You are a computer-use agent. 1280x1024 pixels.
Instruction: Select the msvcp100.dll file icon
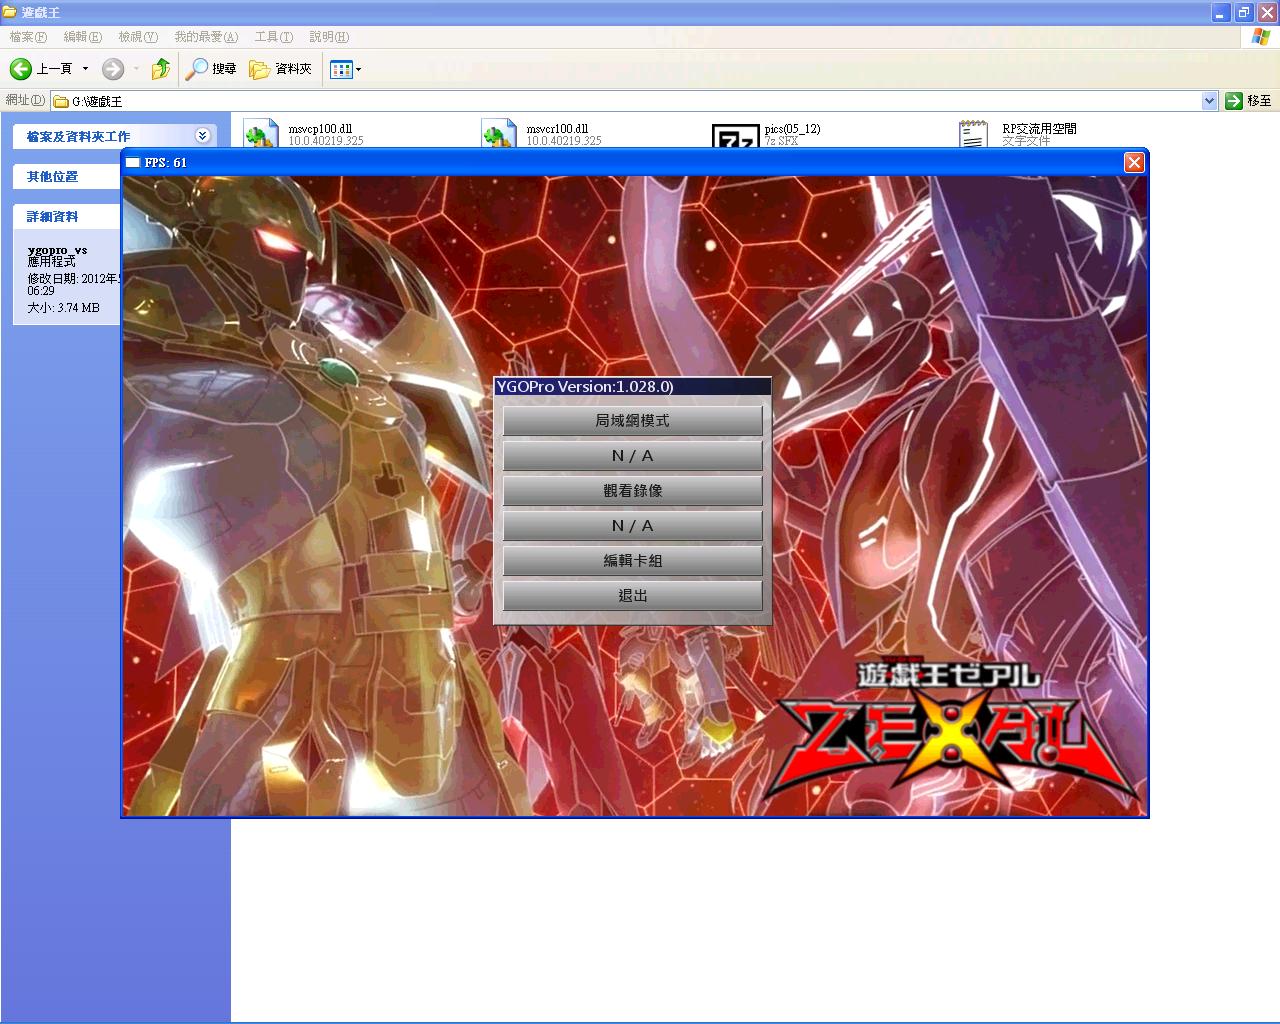(259, 133)
